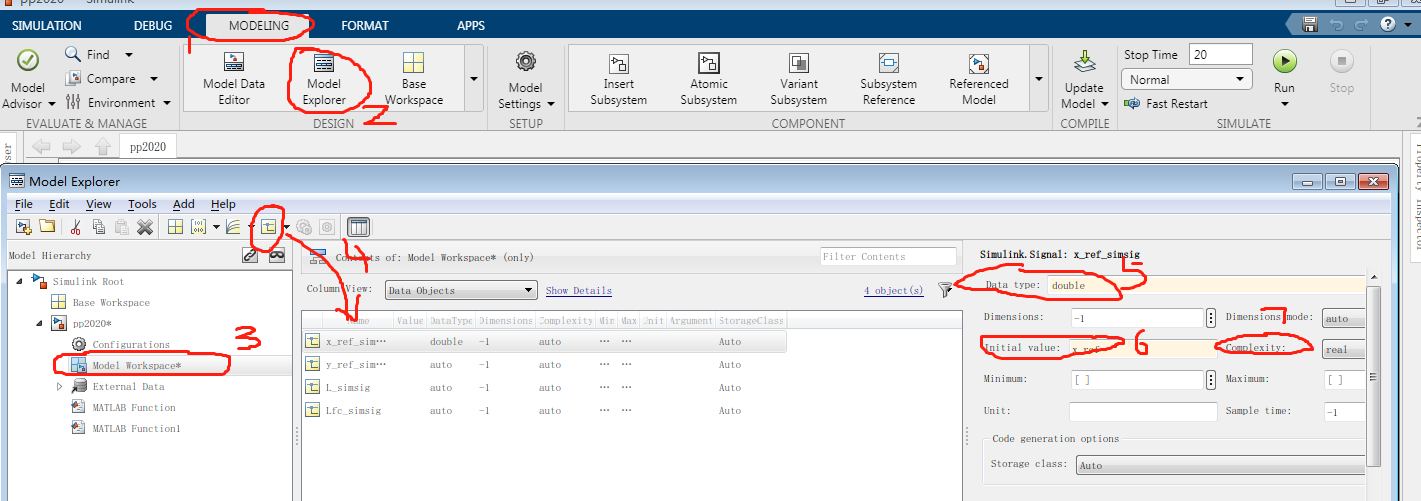Click the filter funnel icon
Screen dimensions: 1421x501
[946, 290]
